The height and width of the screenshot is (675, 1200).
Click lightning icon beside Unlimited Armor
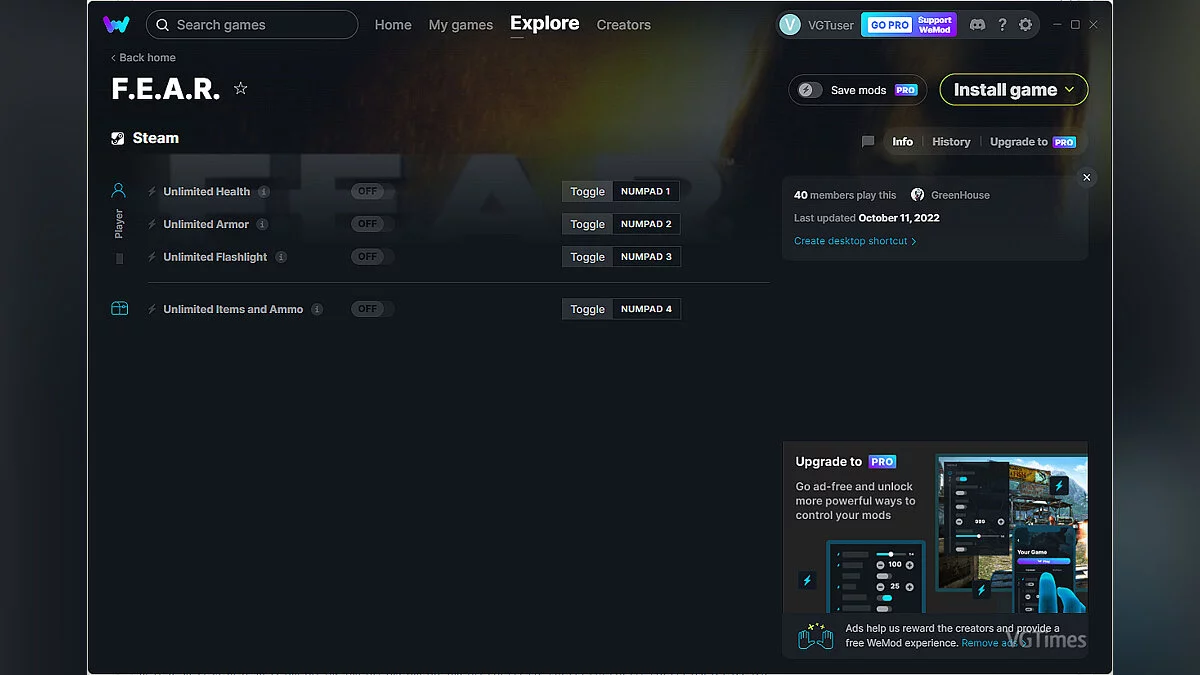(152, 224)
